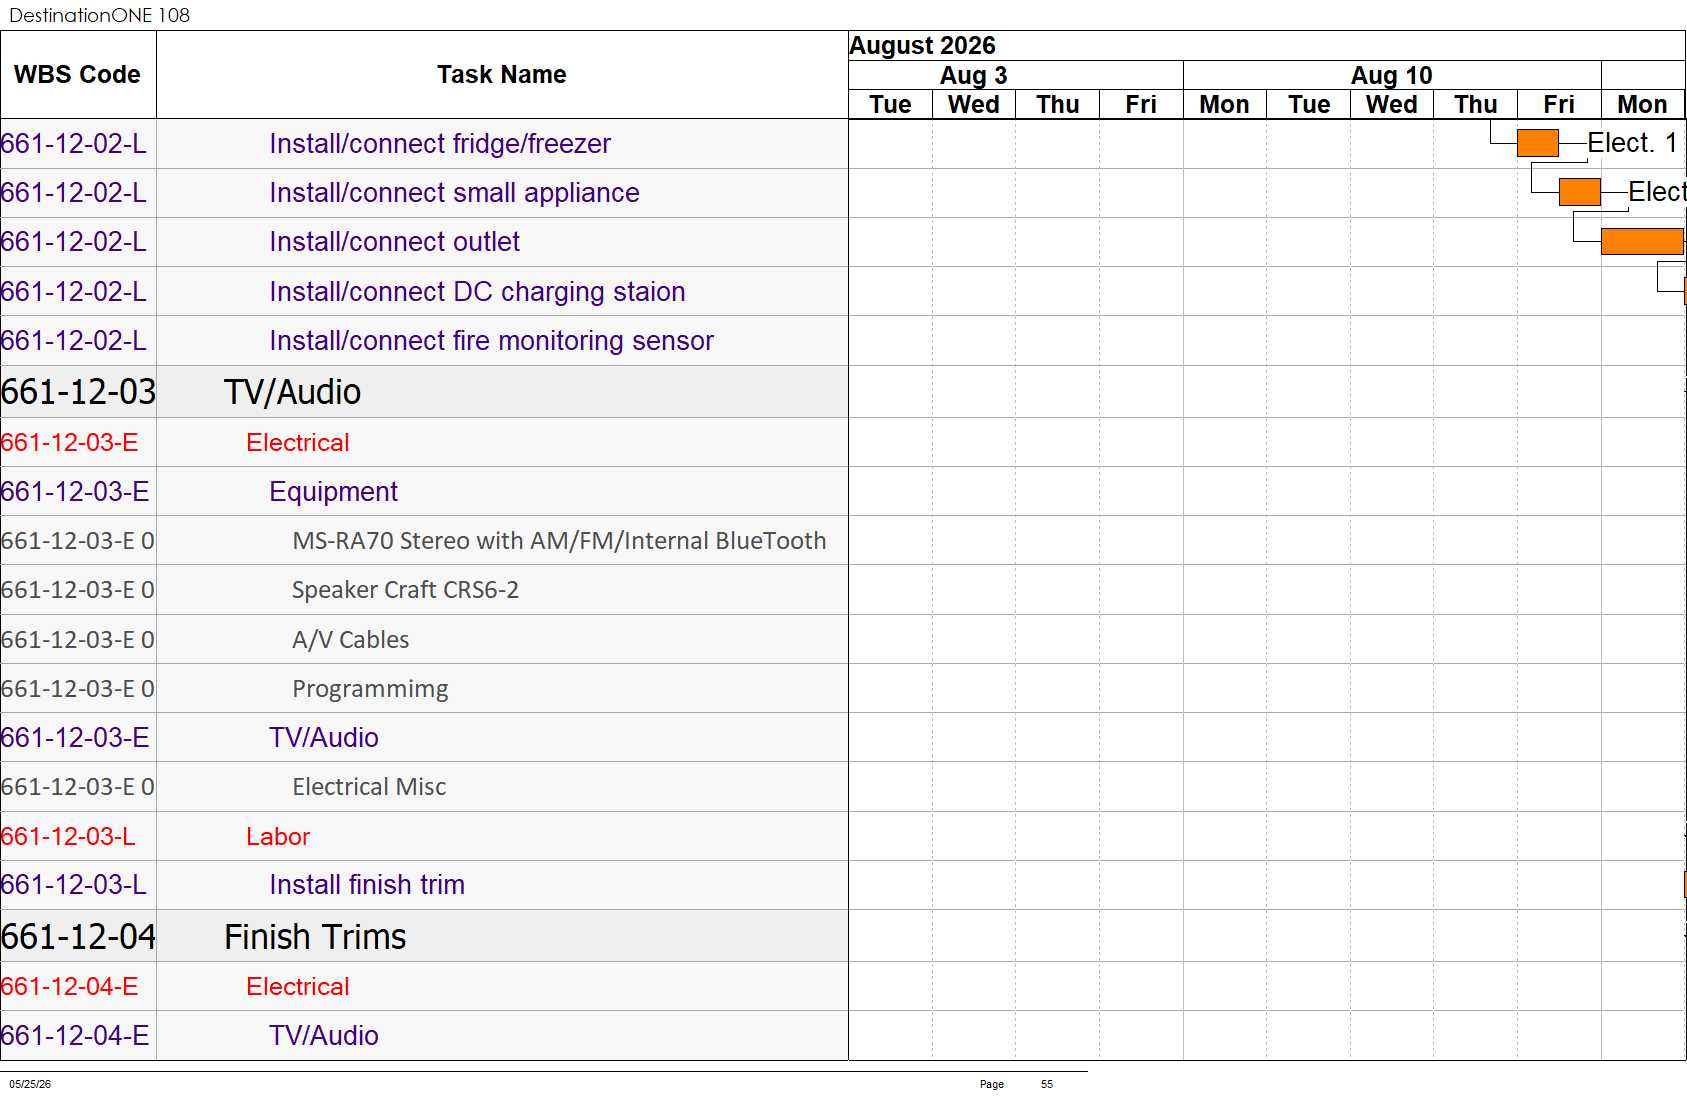The width and height of the screenshot is (1687, 1097).
Task: Click the 05/25/26 date in footer
Action: (x=30, y=1084)
